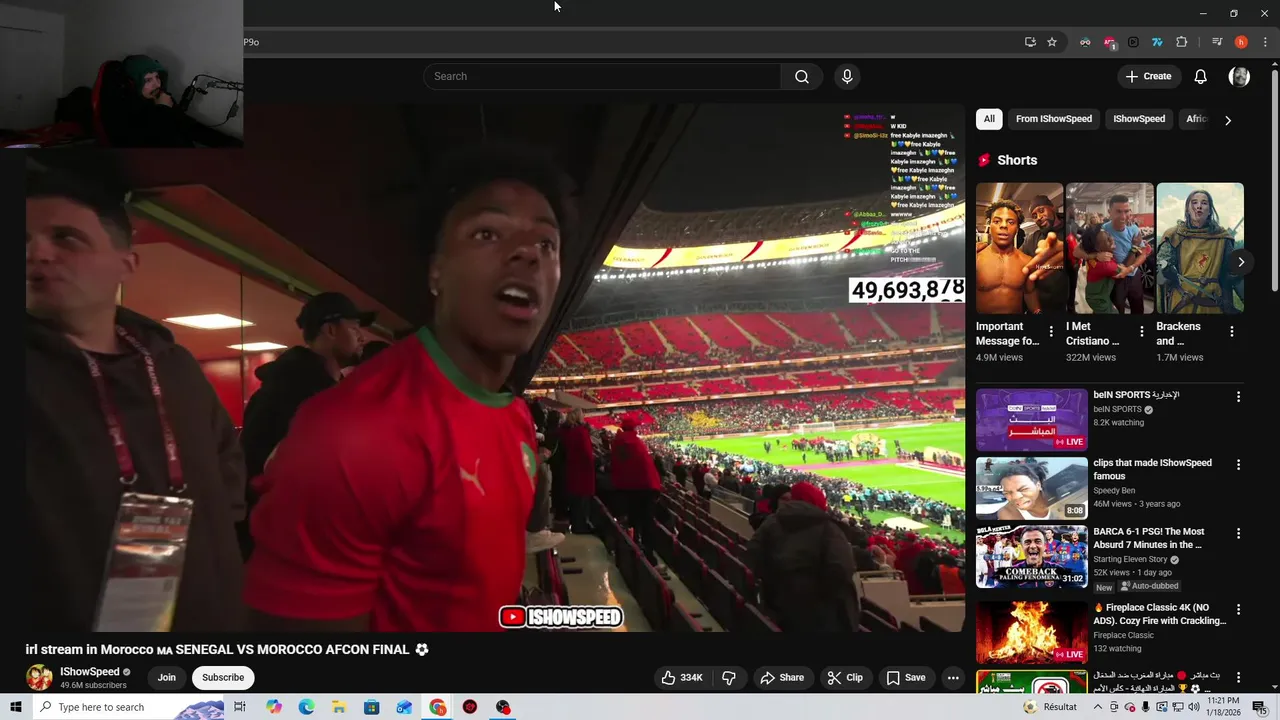This screenshot has width=1280, height=720.
Task: Open the Chrome three-dot menu
Action: (1265, 42)
